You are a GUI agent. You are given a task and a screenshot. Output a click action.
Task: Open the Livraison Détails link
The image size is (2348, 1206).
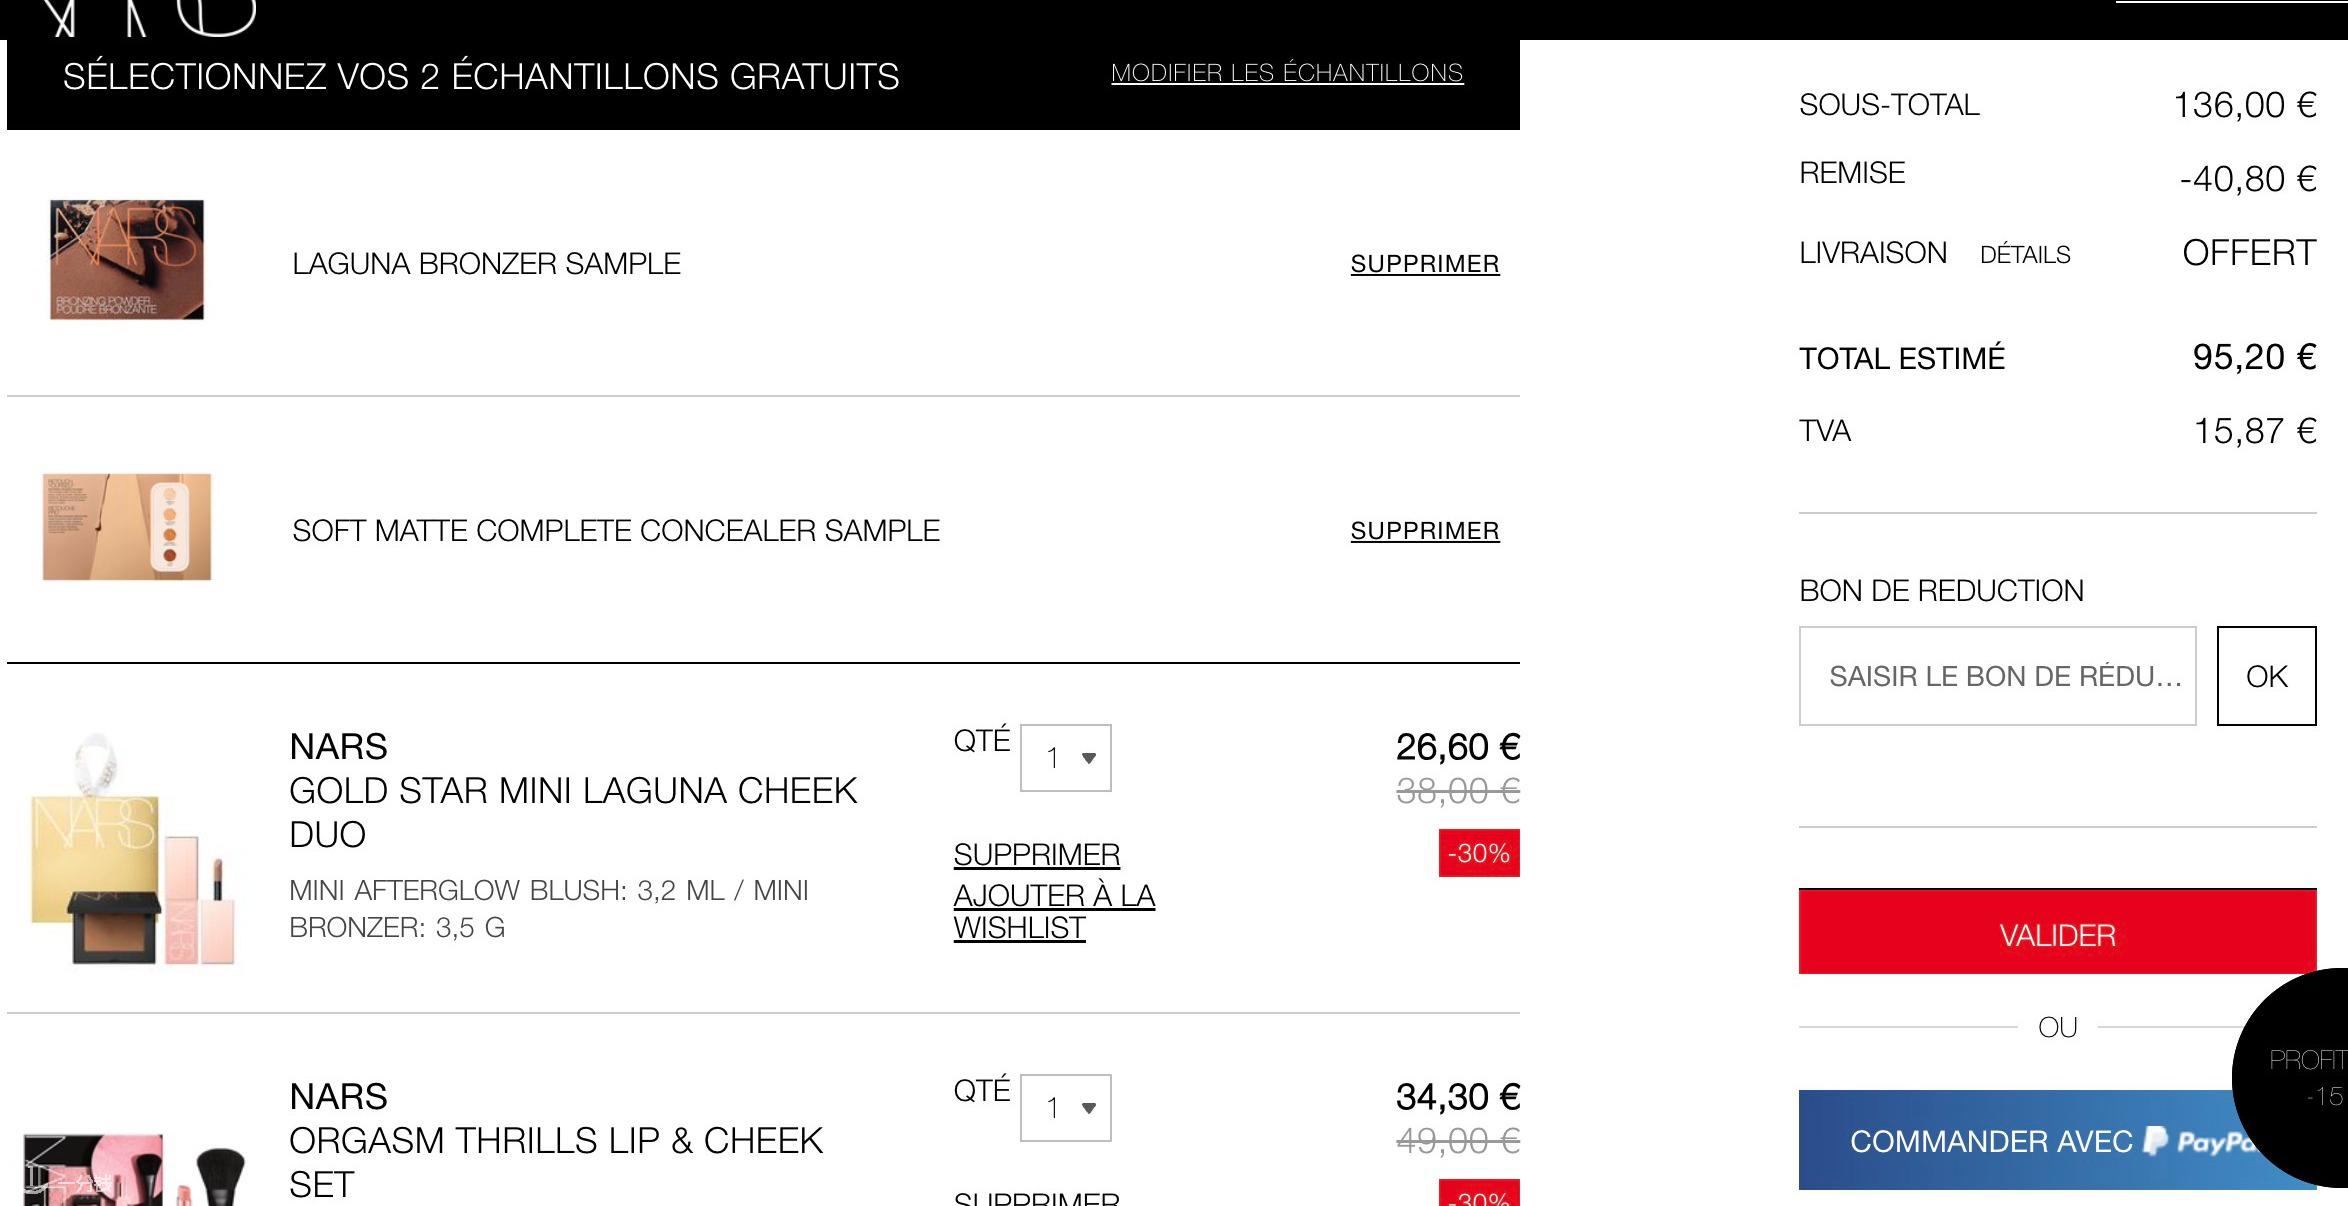click(2025, 255)
